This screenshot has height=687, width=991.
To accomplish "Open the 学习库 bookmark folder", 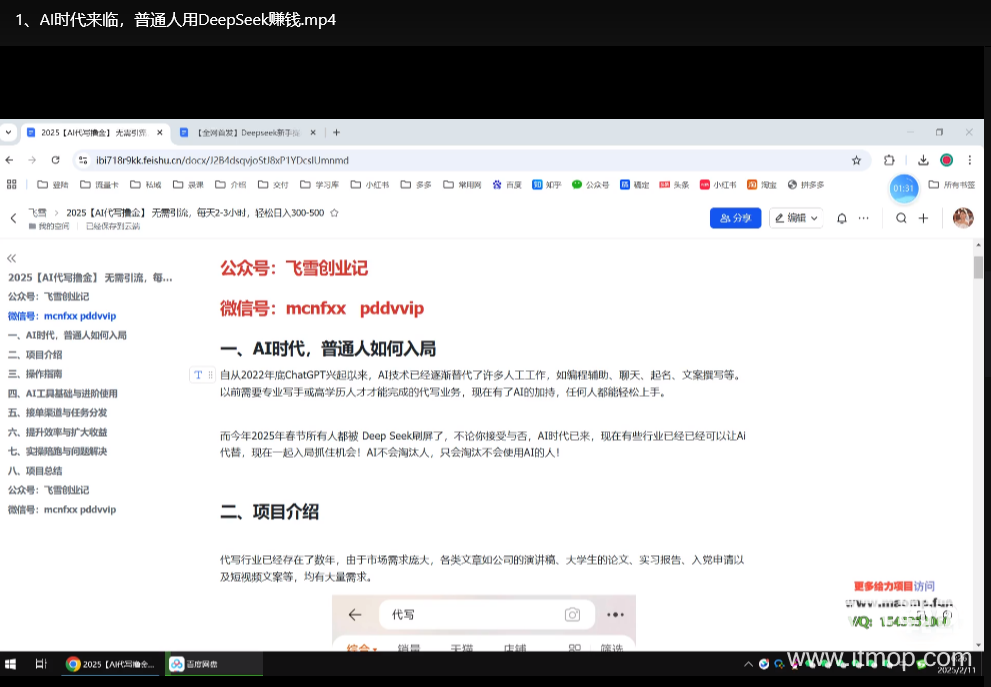I will (319, 185).
